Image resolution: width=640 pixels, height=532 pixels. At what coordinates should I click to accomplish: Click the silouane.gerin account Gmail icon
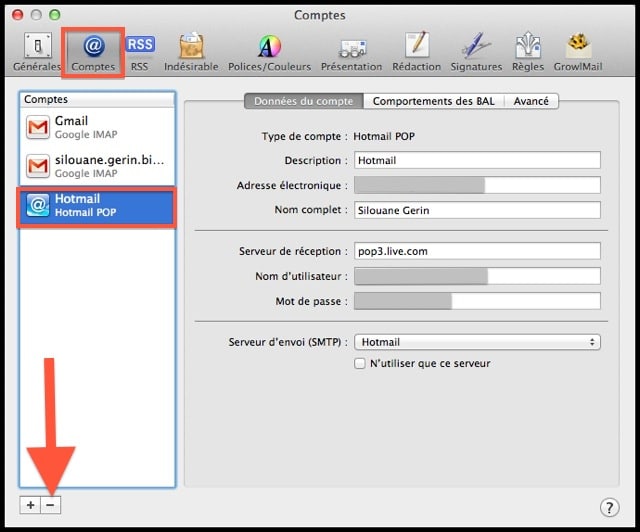[38, 166]
